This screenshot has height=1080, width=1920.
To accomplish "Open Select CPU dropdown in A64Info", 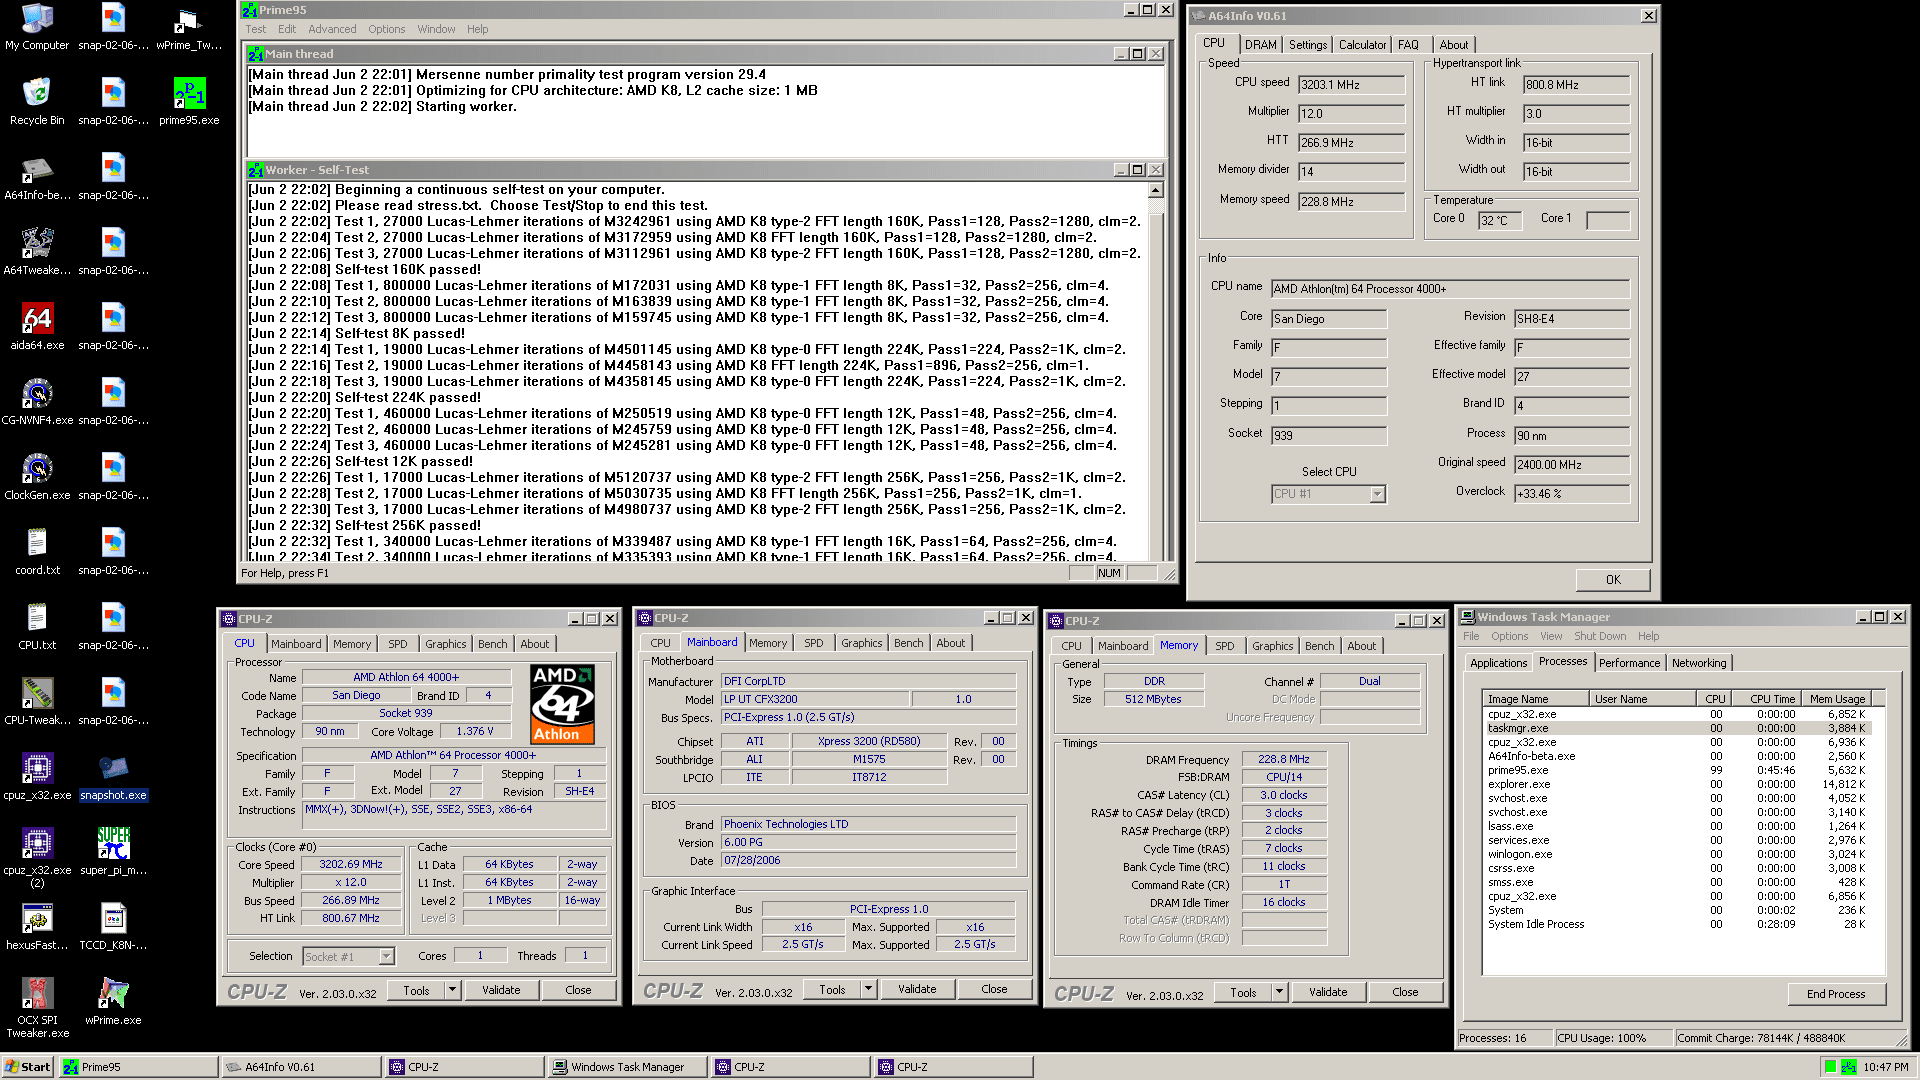I will pyautogui.click(x=1377, y=494).
